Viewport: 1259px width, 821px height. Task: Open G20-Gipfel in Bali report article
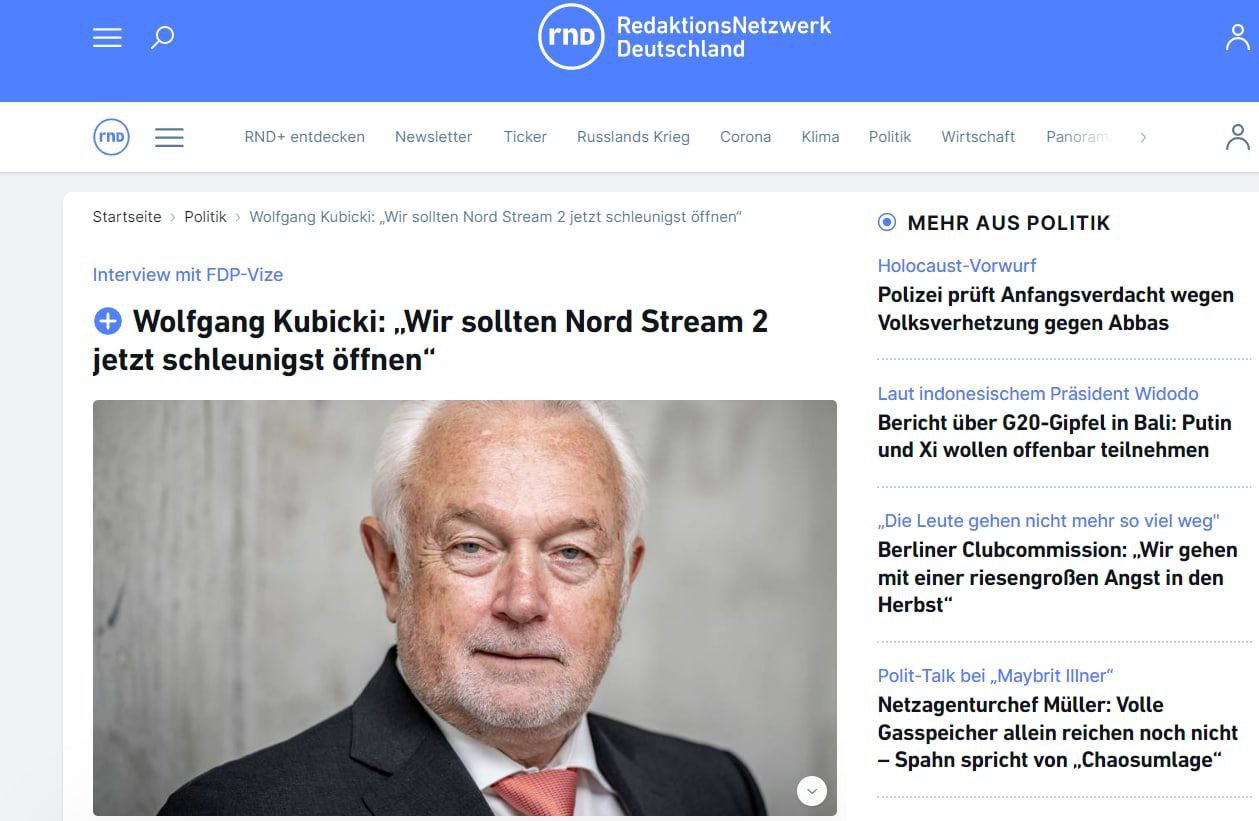click(x=1054, y=436)
